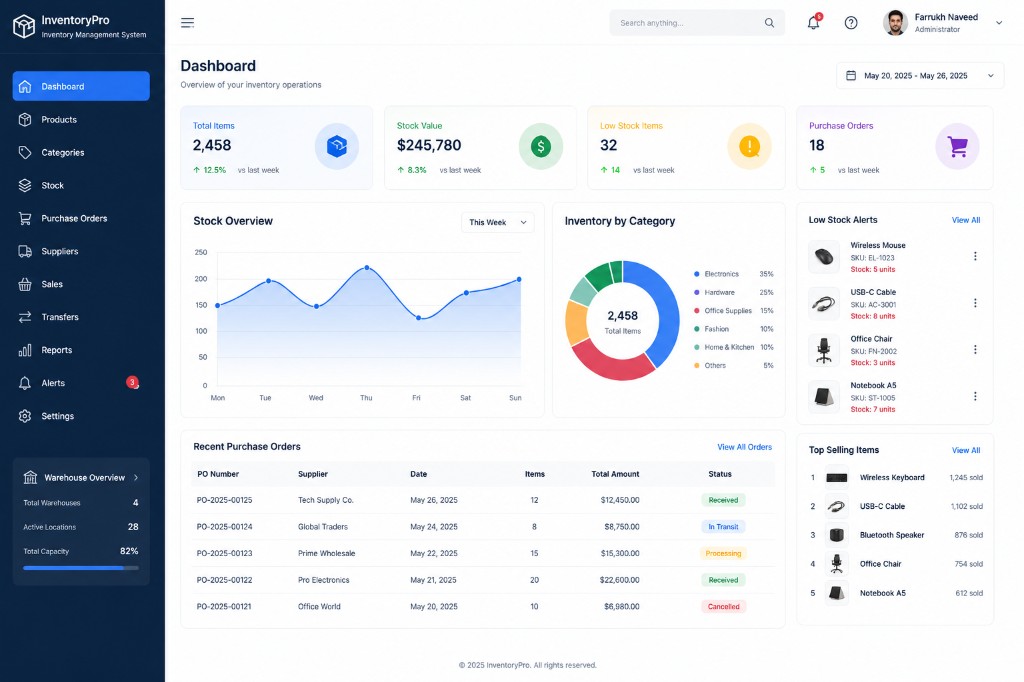Screen dimensions: 1024x682
Task: Click the search magnifier icon
Action: 769,23
